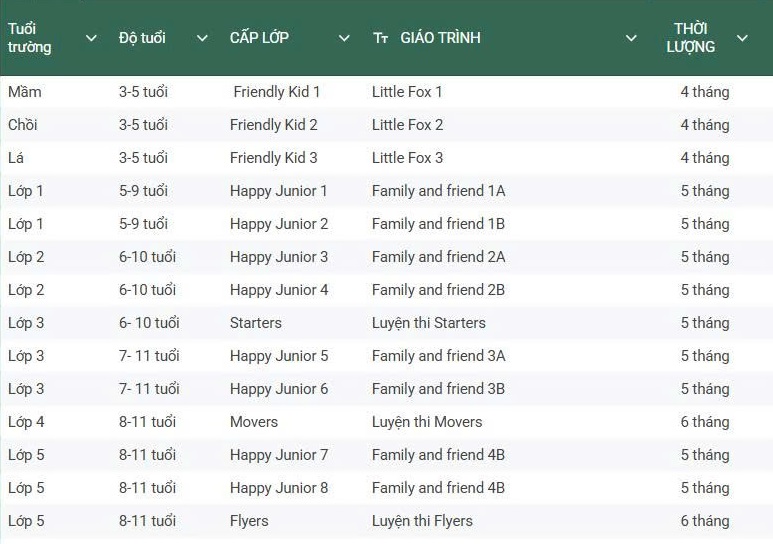The image size is (773, 544).
Task: Click the cell 'Chồi'
Action: (23, 125)
